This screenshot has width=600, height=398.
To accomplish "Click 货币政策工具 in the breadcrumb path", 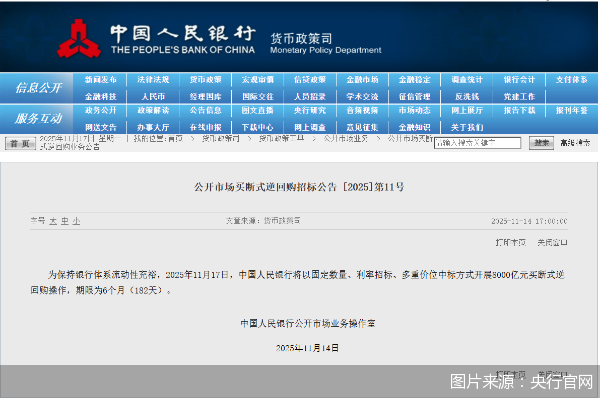I will tap(282, 138).
